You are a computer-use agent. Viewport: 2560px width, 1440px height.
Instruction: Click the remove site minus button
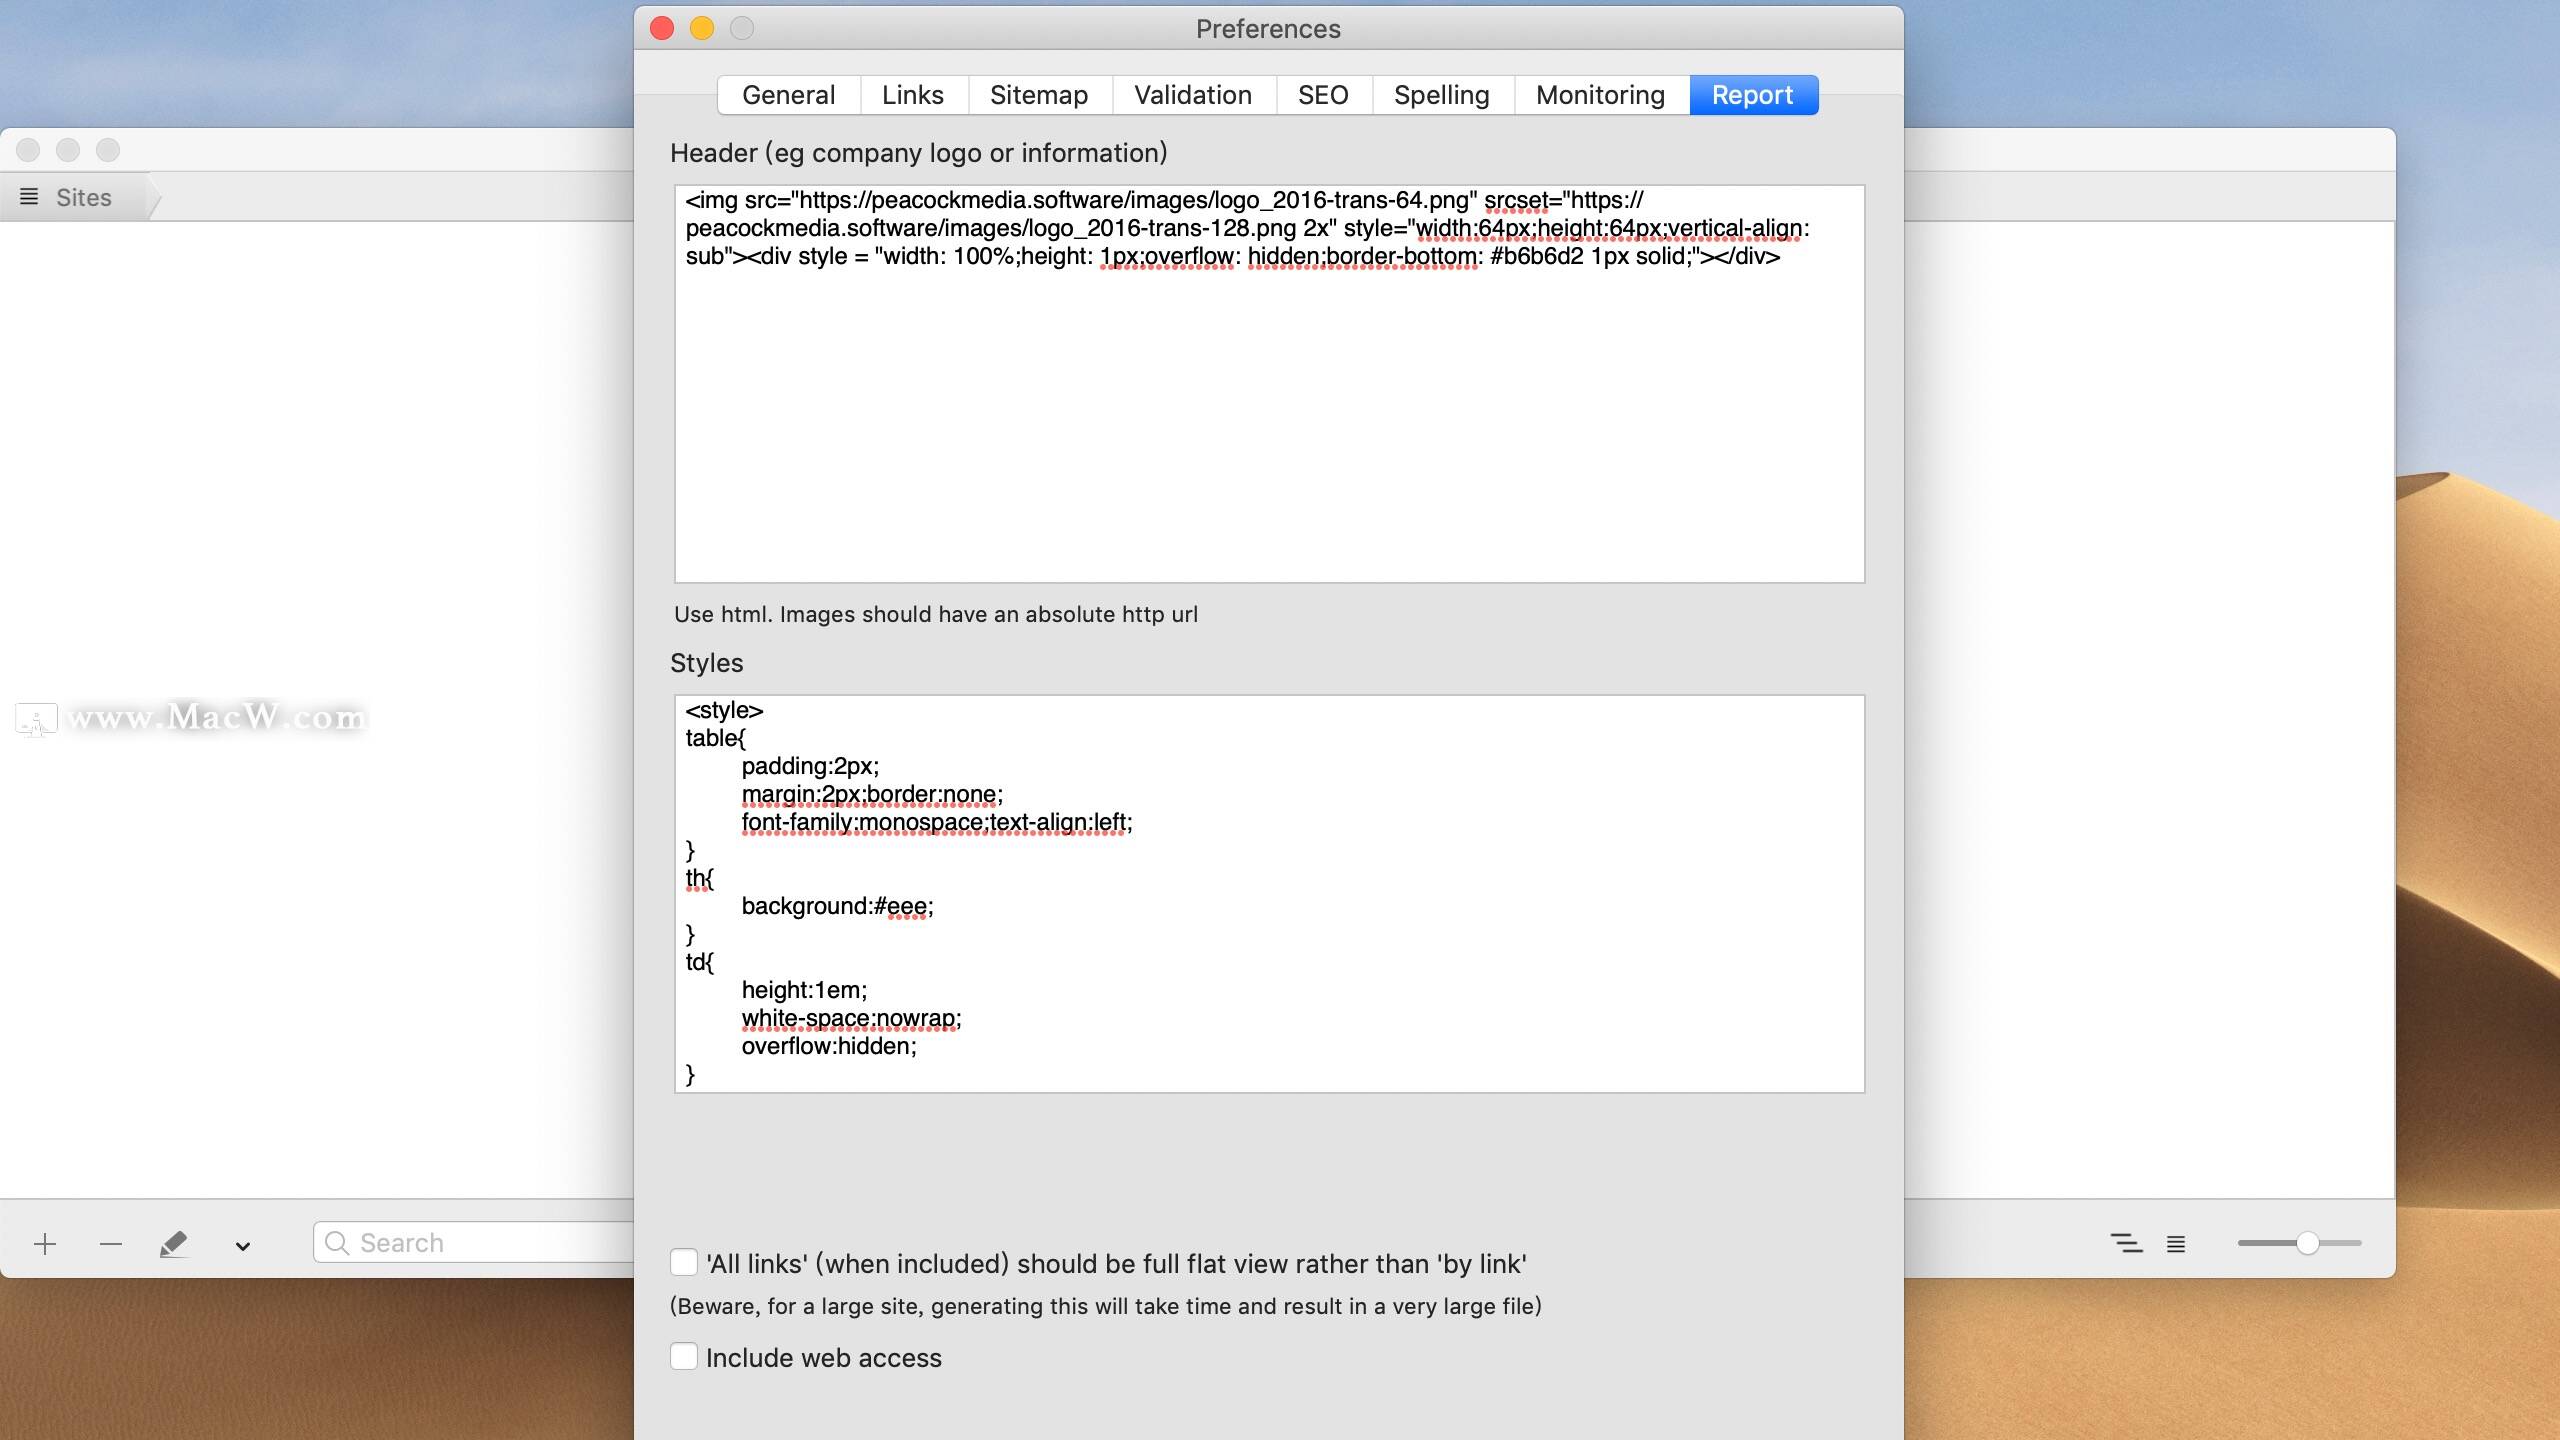109,1243
